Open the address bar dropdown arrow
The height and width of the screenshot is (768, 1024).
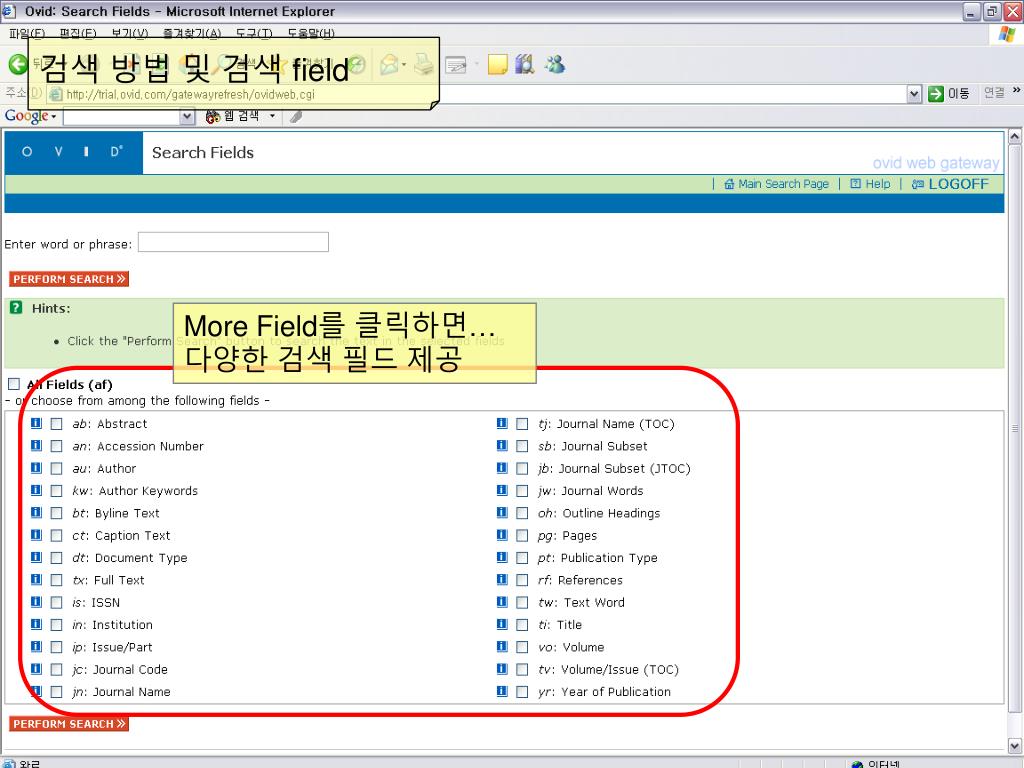(914, 94)
